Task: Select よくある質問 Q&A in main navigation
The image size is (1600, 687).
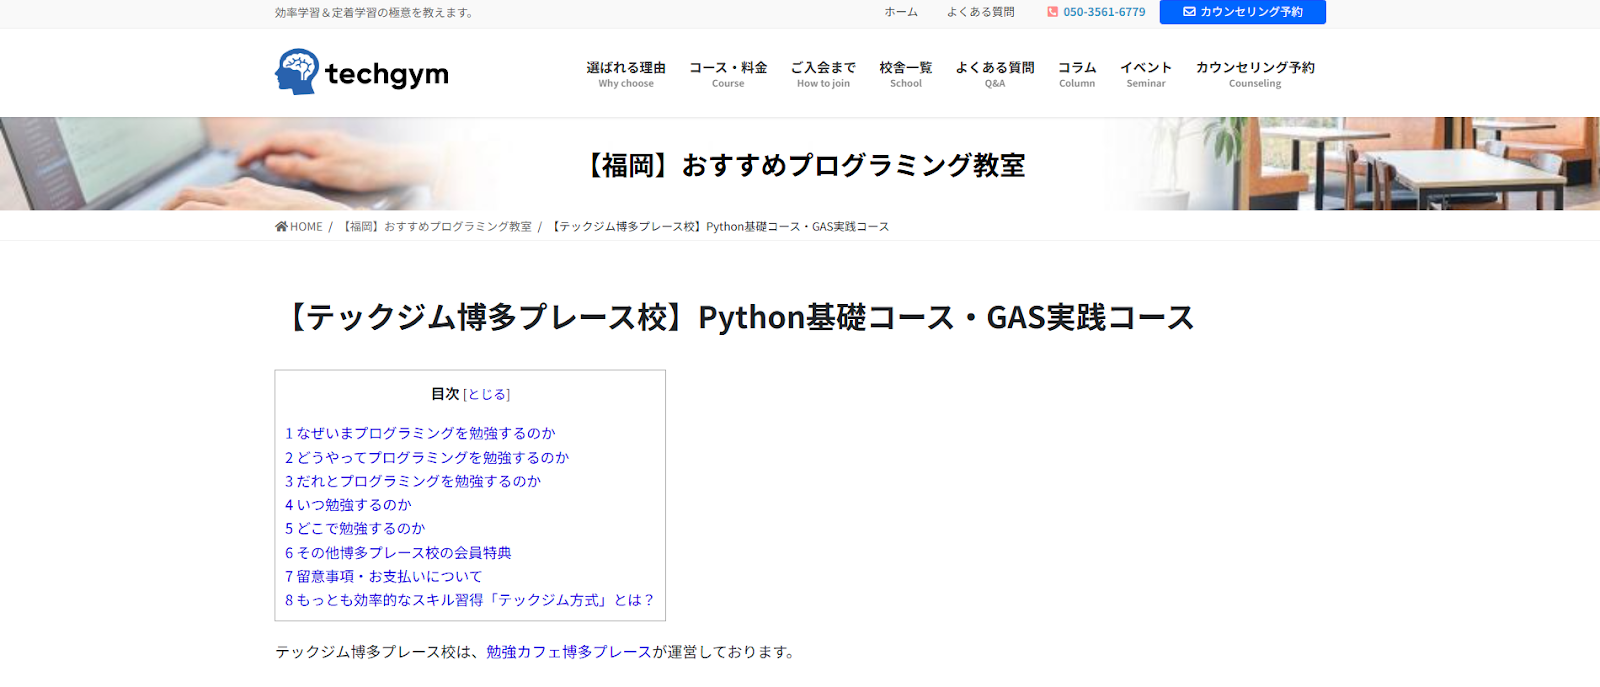Action: [x=994, y=73]
